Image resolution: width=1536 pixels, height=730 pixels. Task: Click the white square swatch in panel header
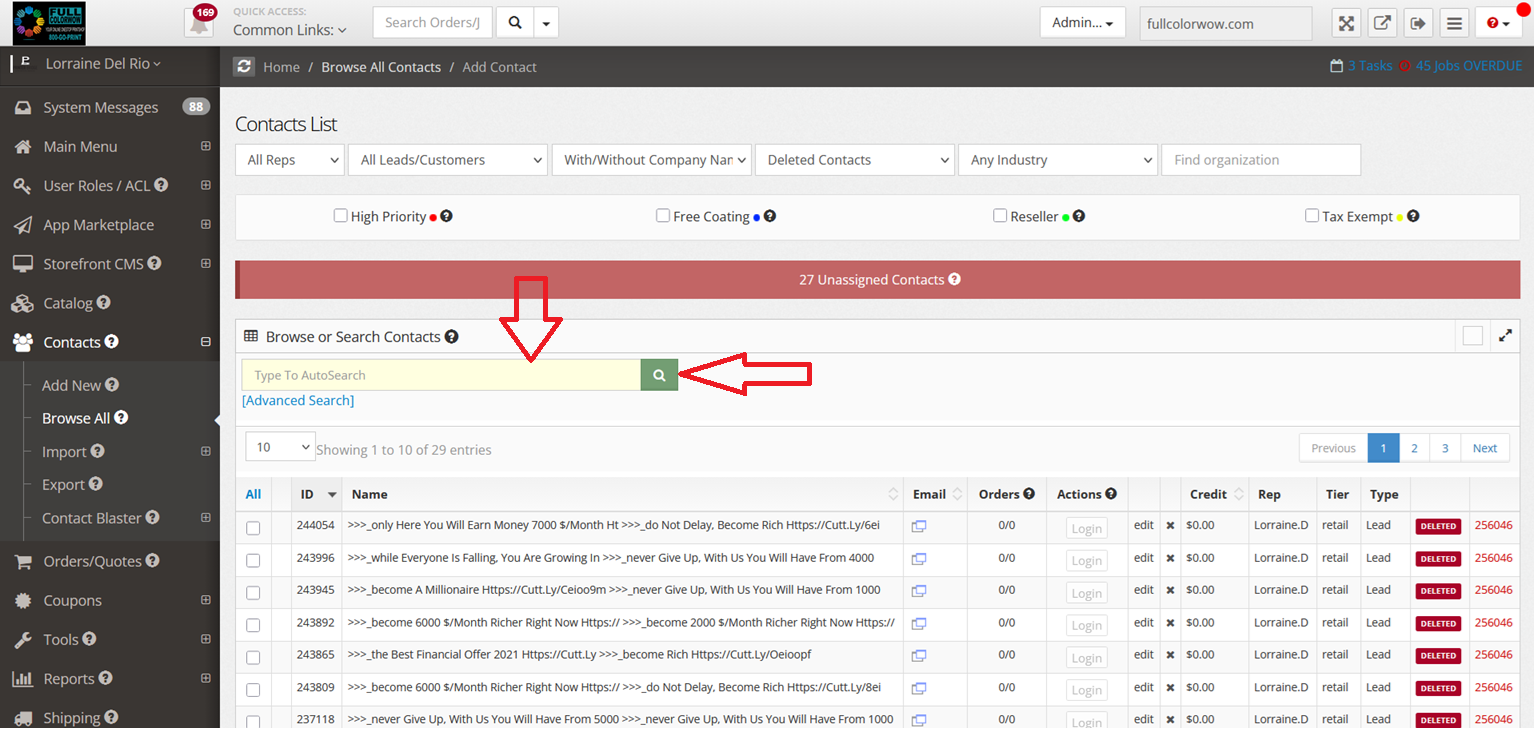click(1472, 336)
